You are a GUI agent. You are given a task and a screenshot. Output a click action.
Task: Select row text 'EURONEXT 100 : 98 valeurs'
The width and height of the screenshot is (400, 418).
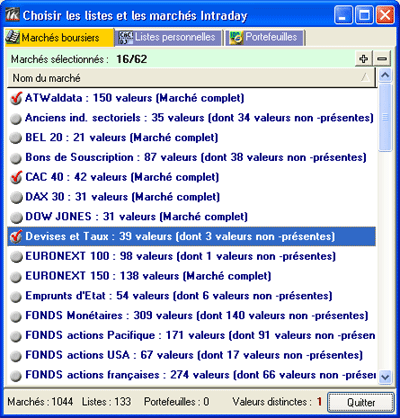click(x=99, y=256)
